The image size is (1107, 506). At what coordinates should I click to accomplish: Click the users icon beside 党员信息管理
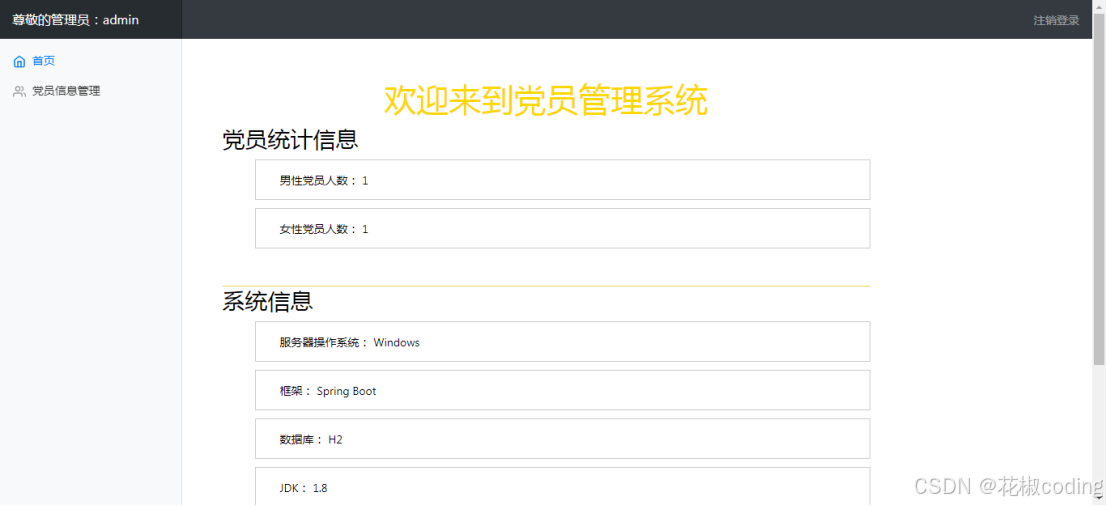pyautogui.click(x=19, y=91)
